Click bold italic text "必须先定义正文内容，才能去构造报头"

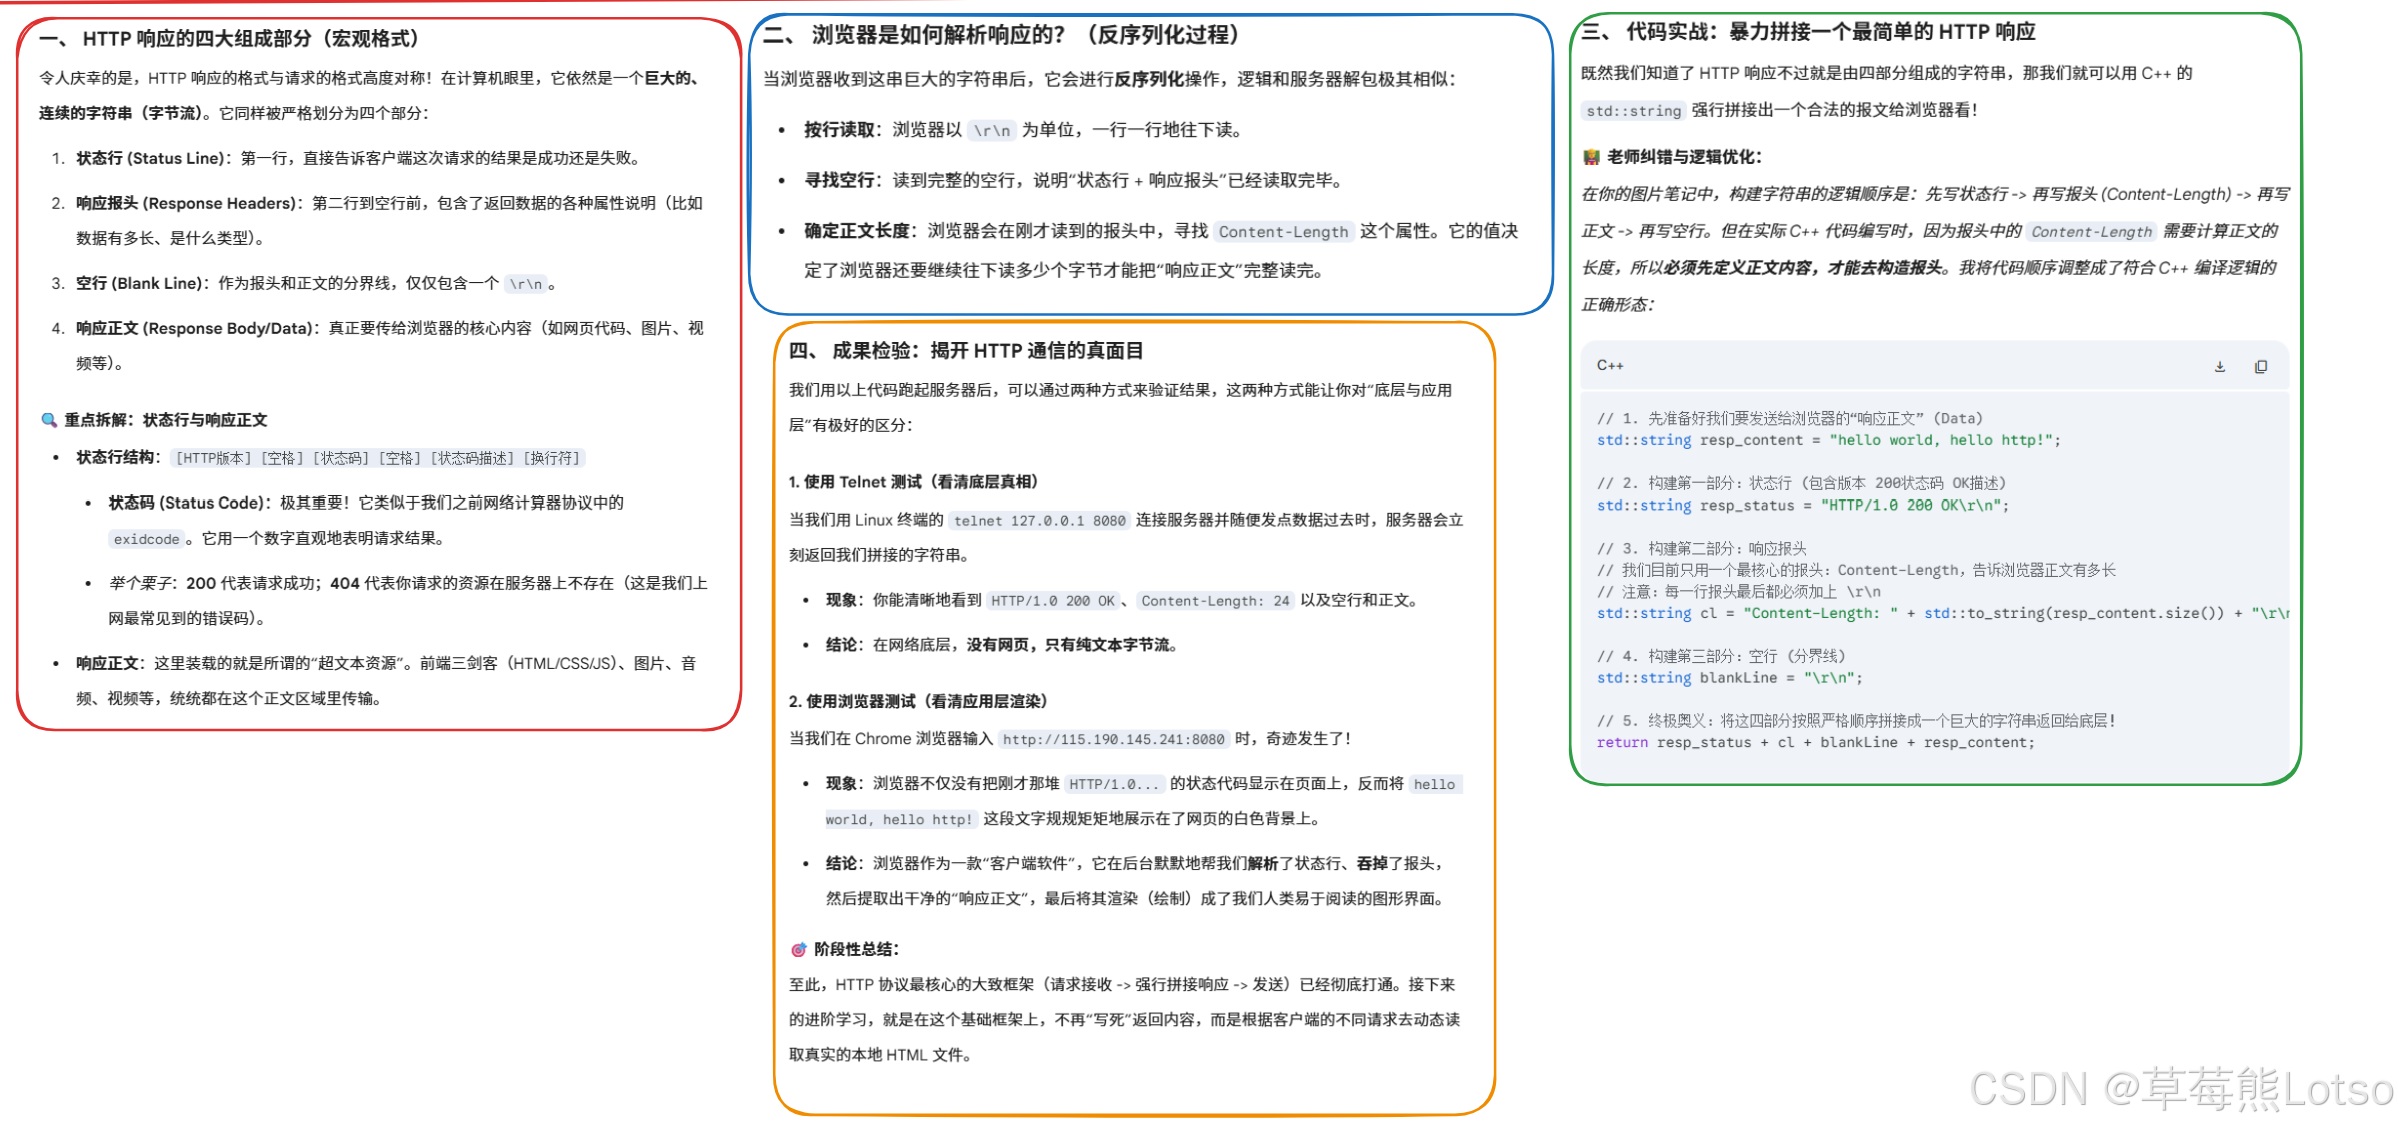click(x=1803, y=267)
